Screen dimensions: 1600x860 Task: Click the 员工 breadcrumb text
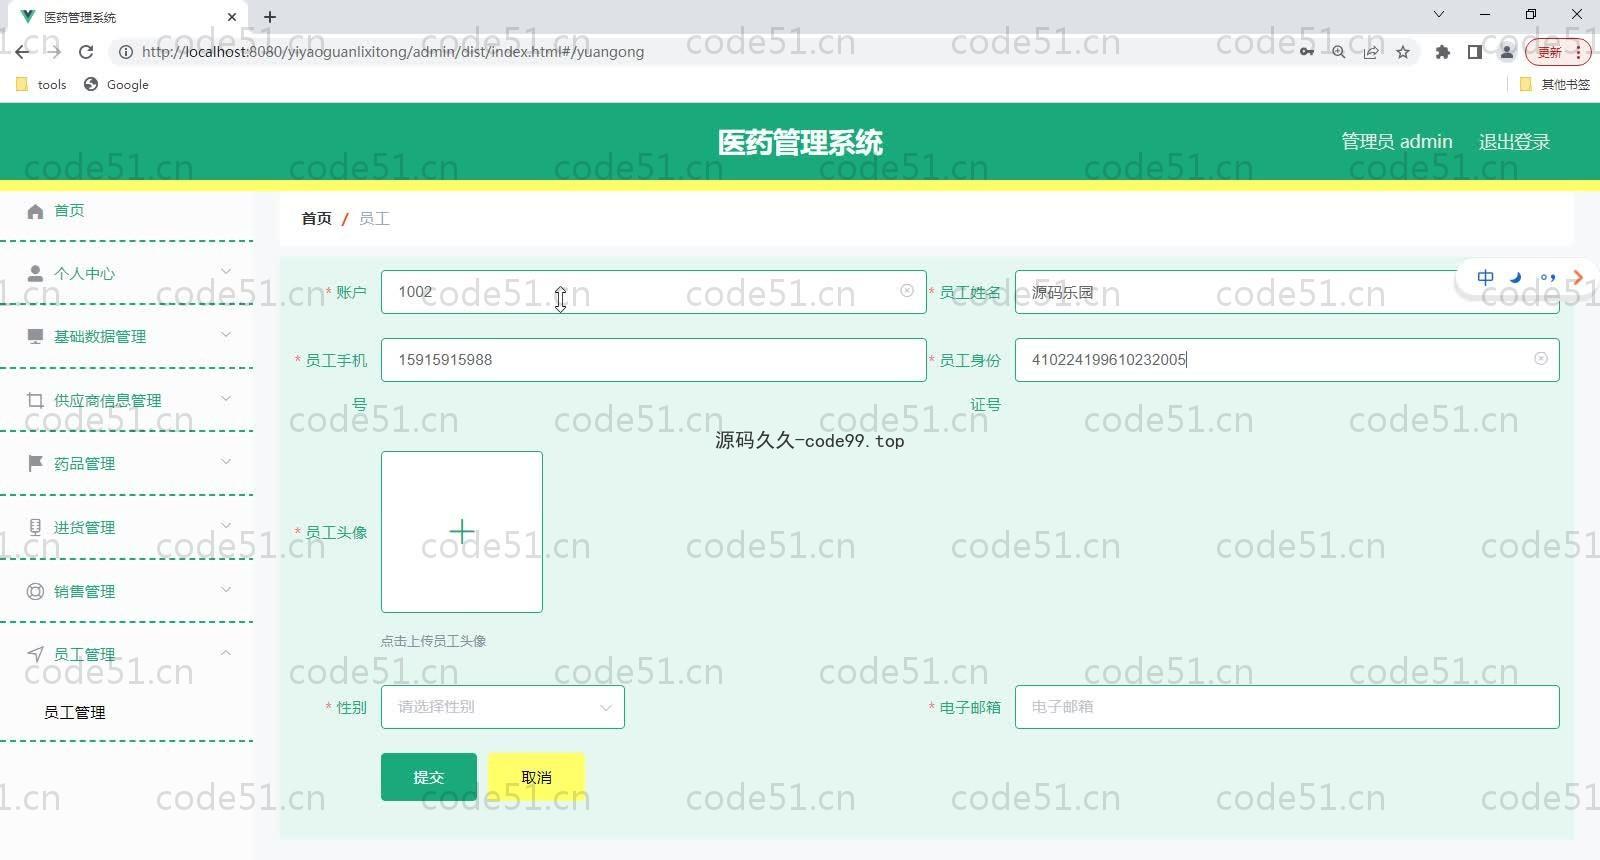[374, 218]
